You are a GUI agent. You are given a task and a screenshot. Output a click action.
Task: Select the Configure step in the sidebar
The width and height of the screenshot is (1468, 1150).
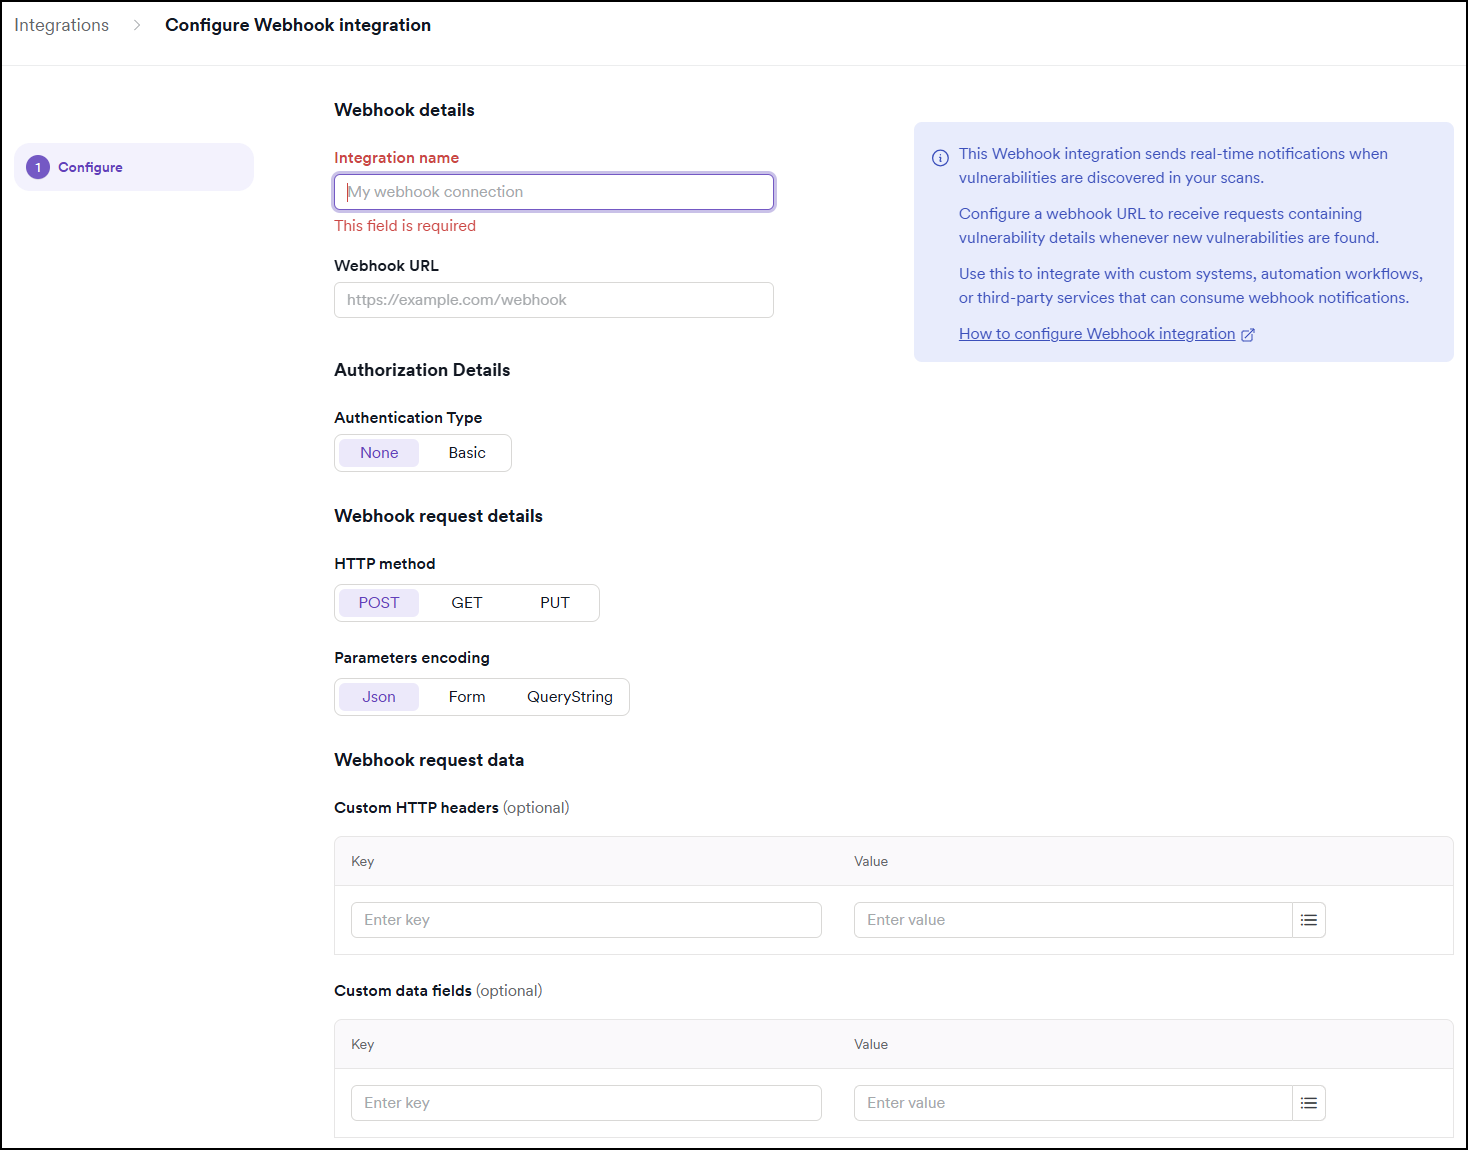tap(91, 167)
